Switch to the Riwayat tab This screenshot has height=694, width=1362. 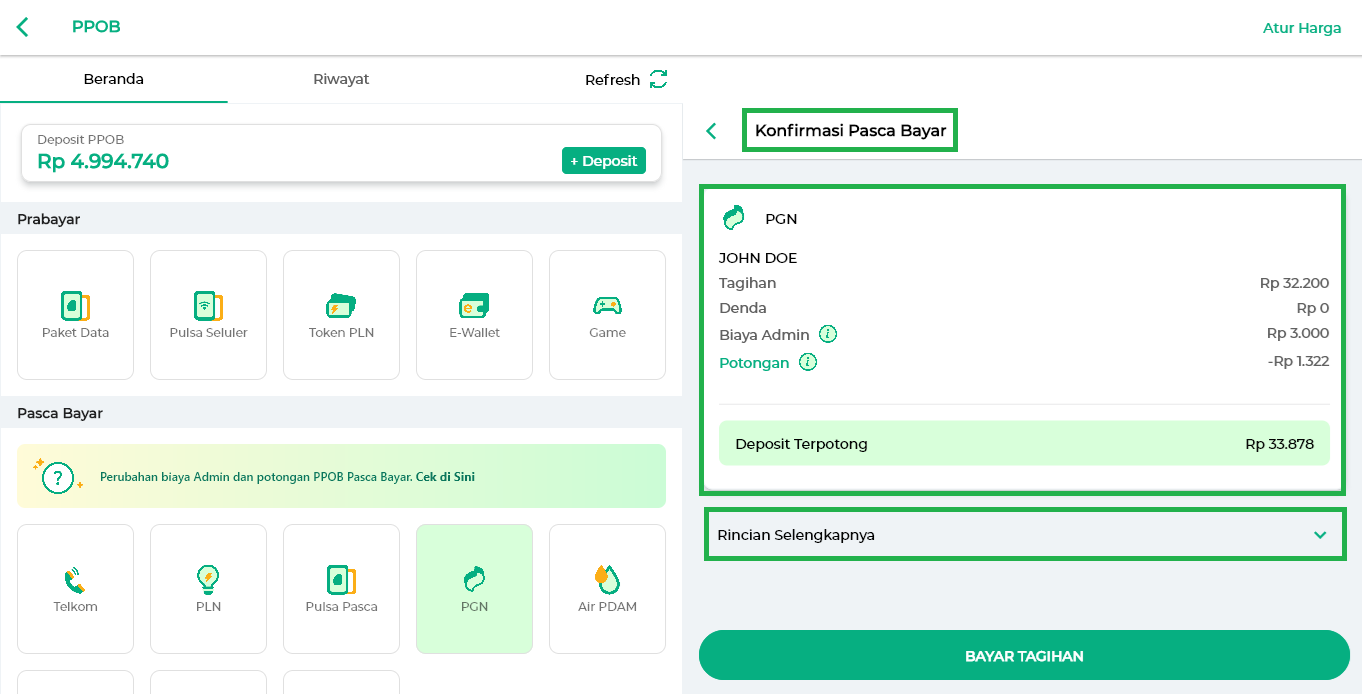(341, 79)
